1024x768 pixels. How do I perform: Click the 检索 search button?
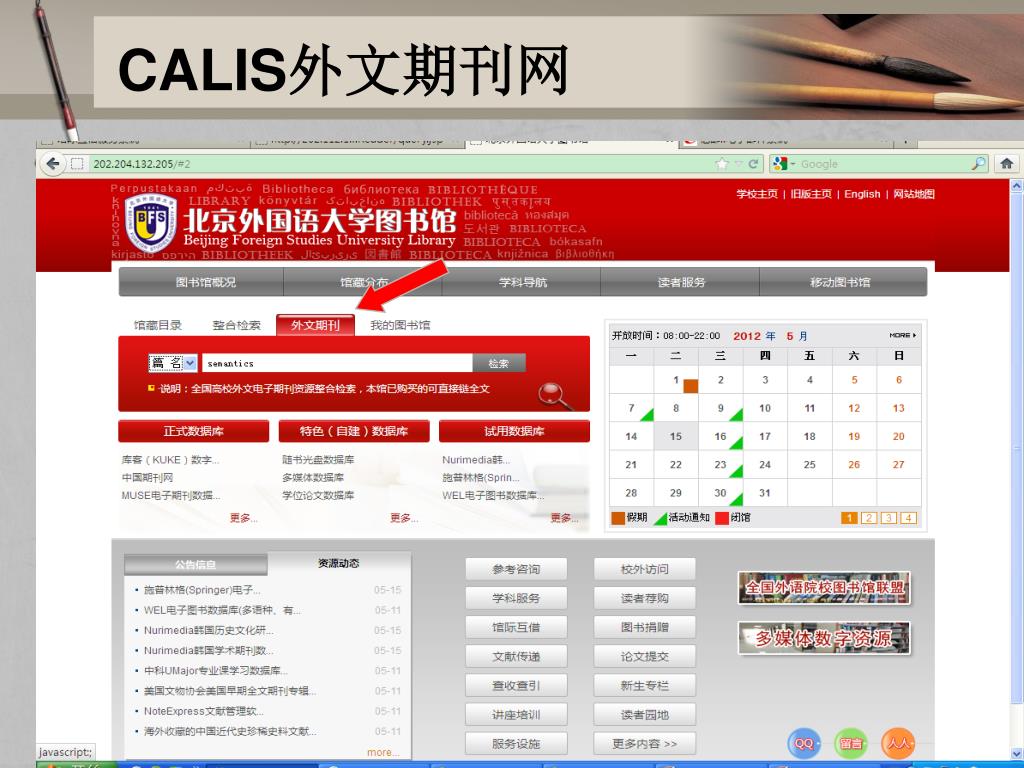499,363
